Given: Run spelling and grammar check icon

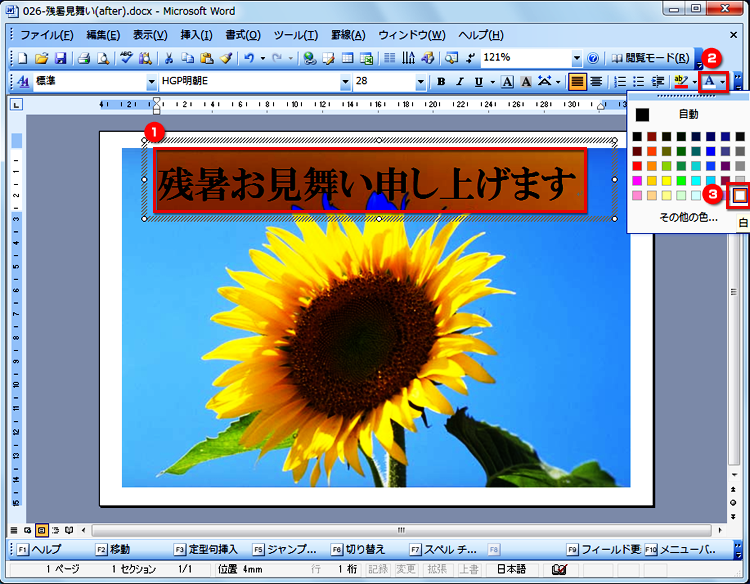Looking at the screenshot, I should (126, 58).
